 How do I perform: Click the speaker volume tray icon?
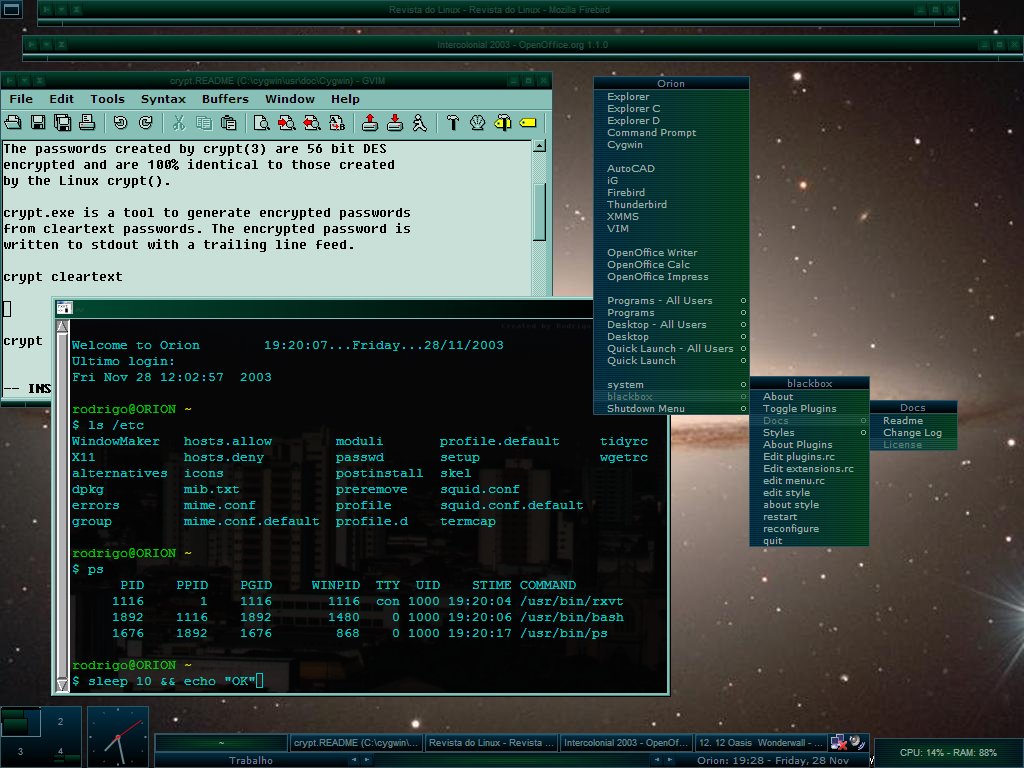tap(857, 743)
